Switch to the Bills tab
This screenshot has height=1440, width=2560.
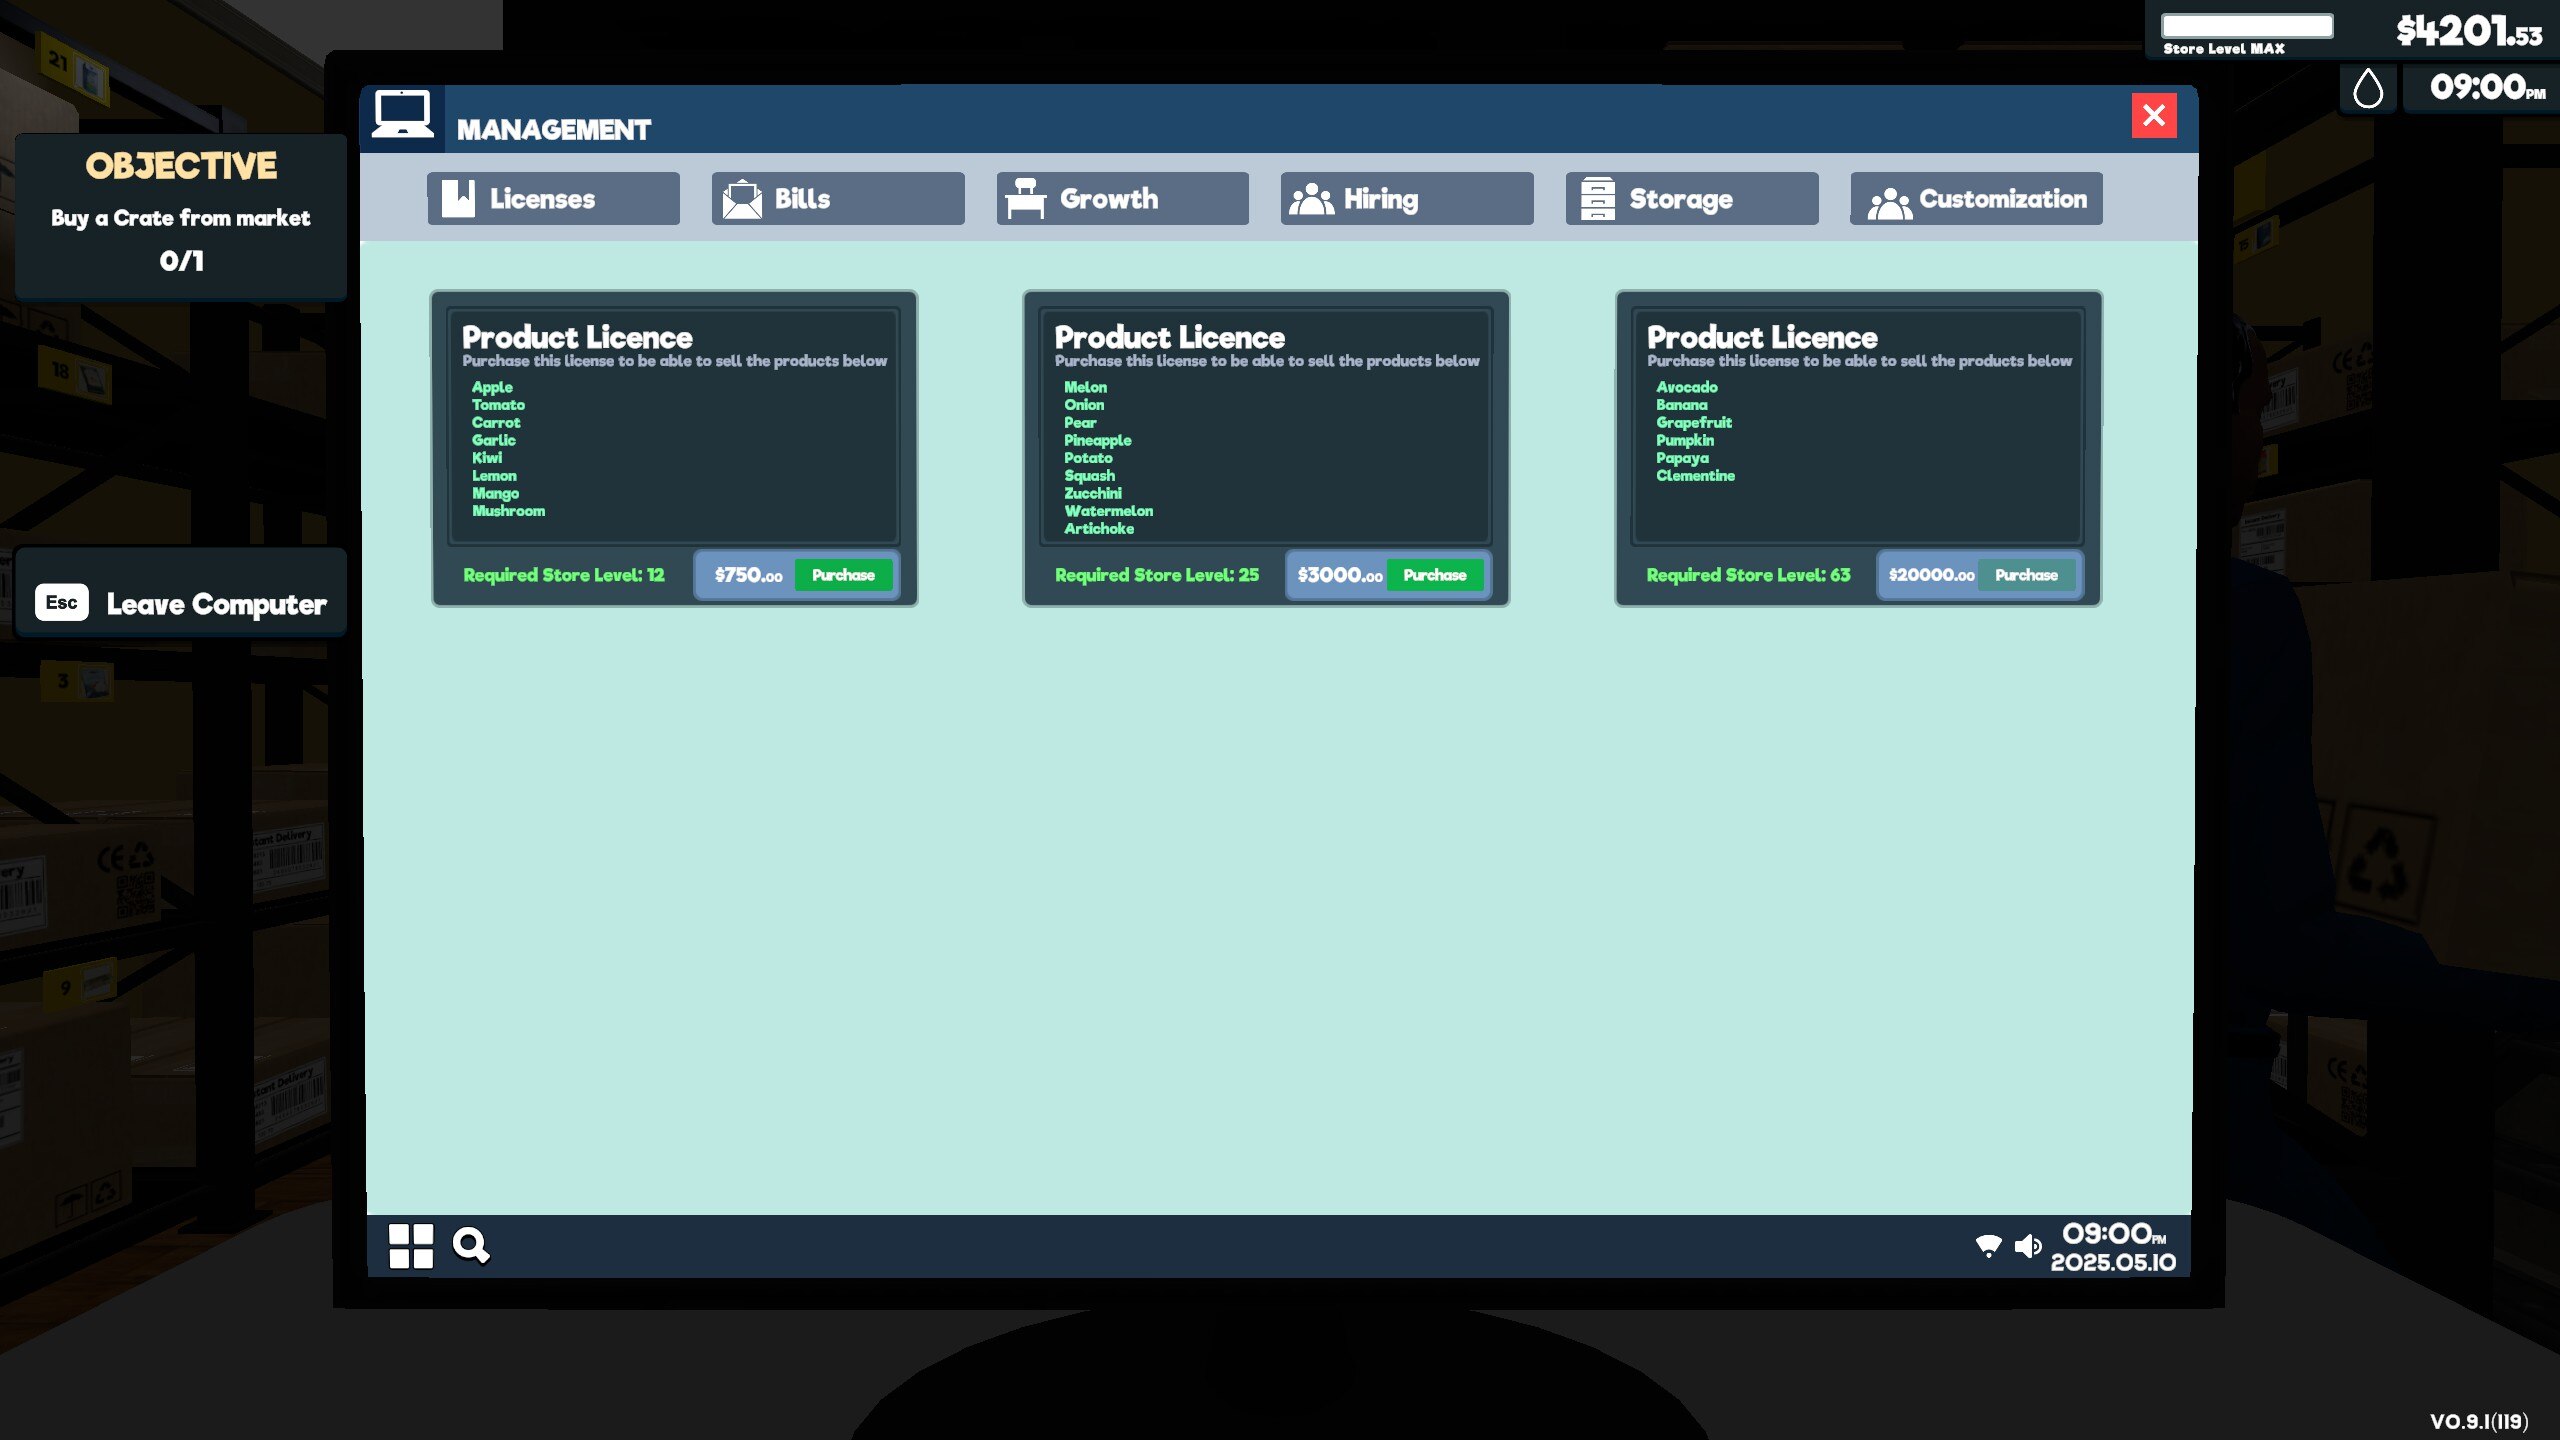838,198
